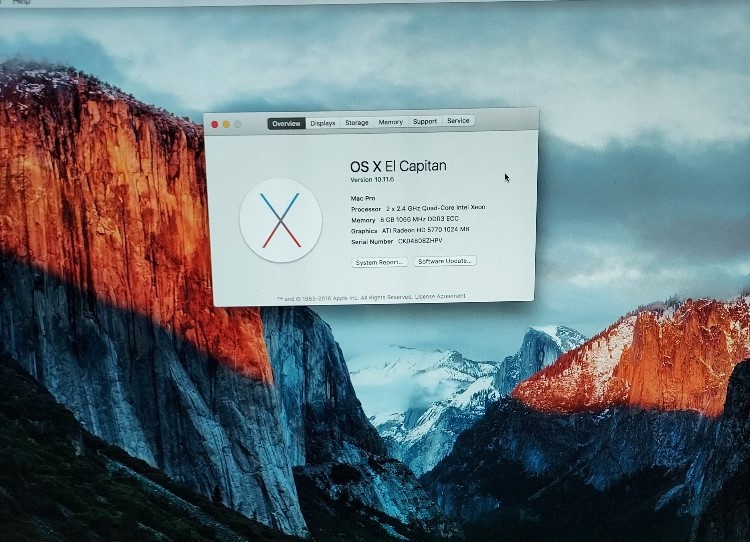Open the License Agreement link
The height and width of the screenshot is (542, 750).
pos(440,297)
